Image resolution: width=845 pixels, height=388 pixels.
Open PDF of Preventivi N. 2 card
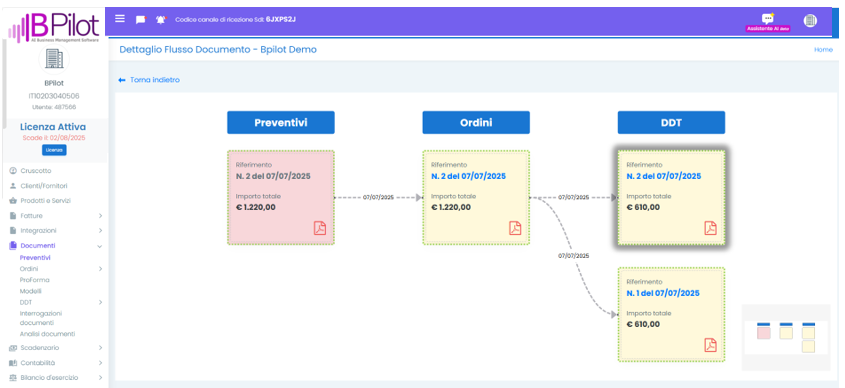[x=320, y=228]
